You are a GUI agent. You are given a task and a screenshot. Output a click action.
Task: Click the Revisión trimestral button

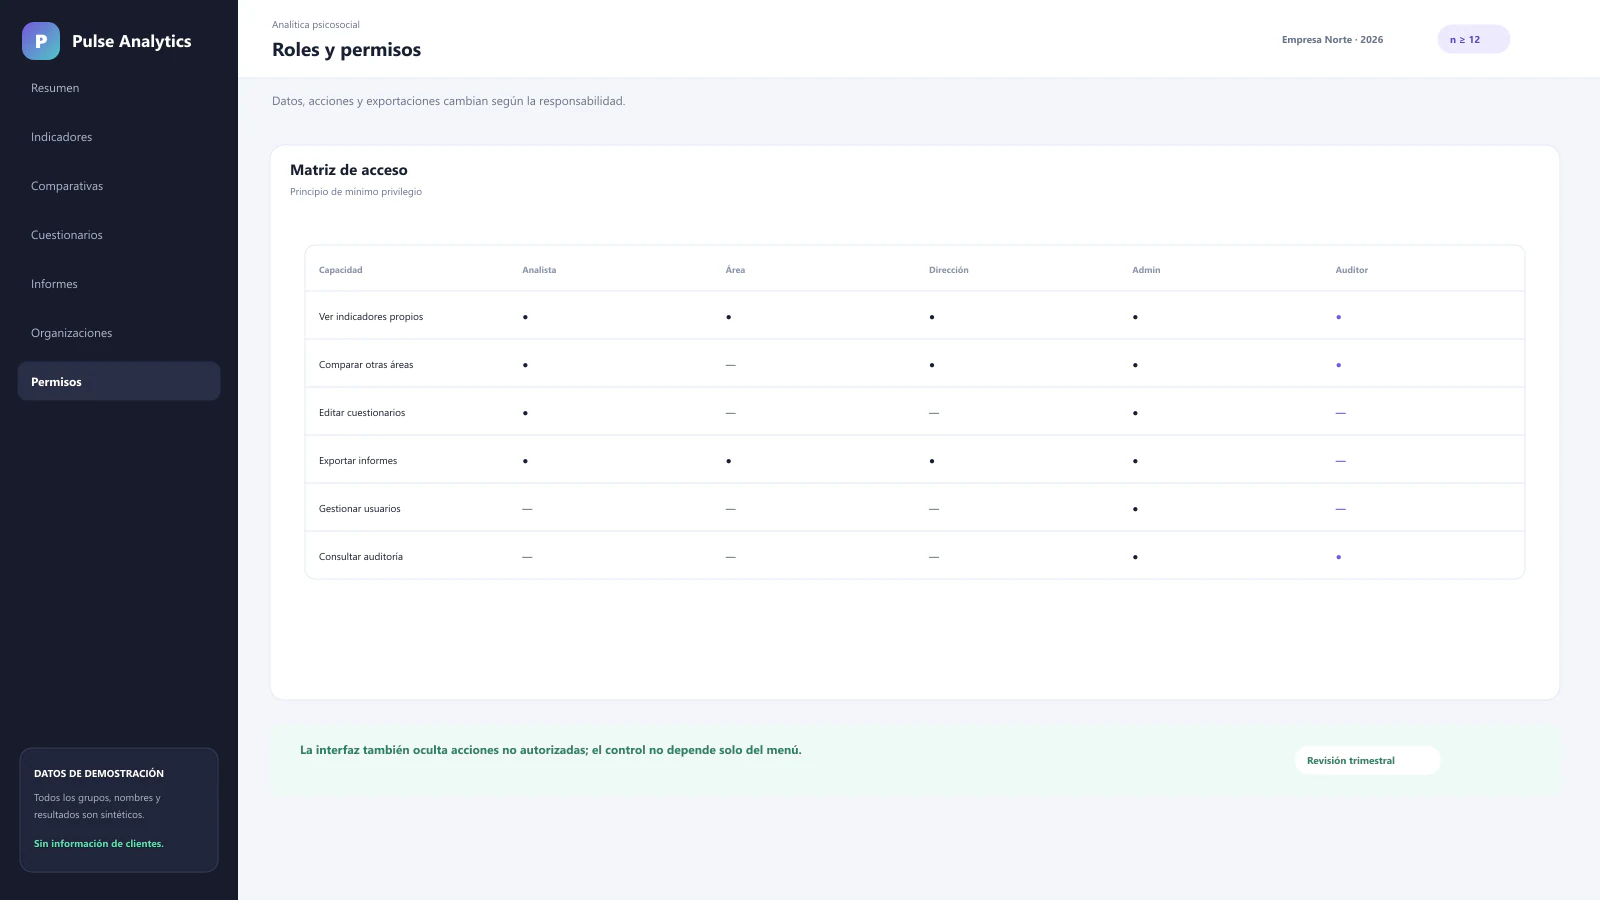click(1367, 760)
